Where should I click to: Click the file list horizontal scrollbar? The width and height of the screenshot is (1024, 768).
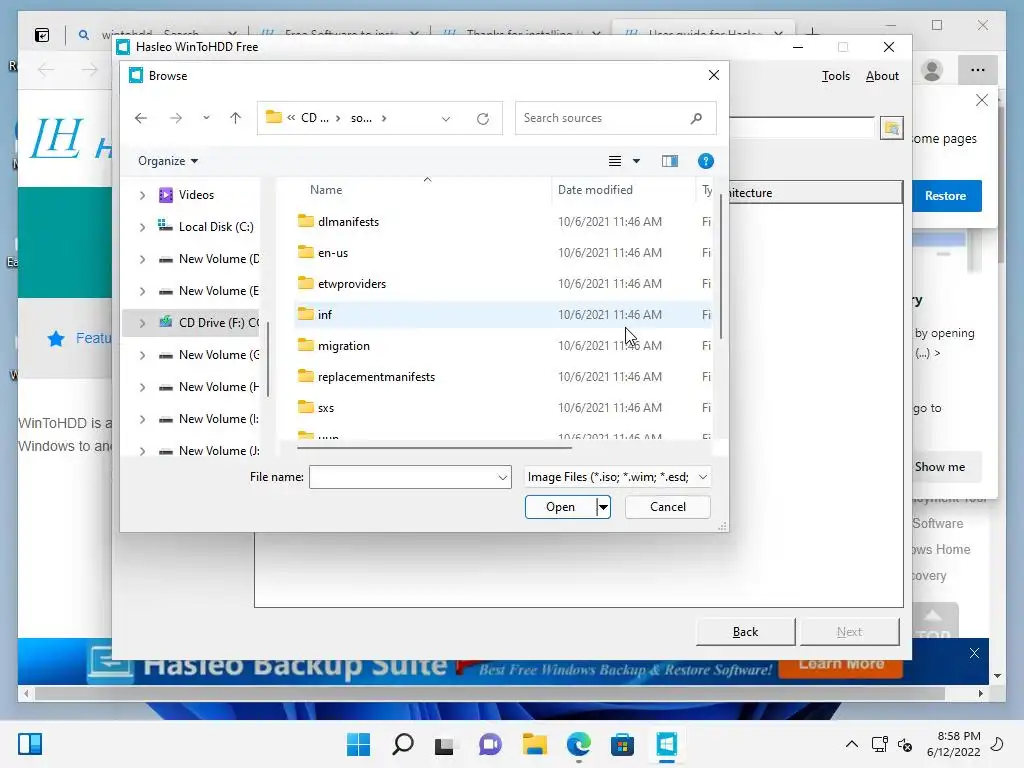coord(434,448)
